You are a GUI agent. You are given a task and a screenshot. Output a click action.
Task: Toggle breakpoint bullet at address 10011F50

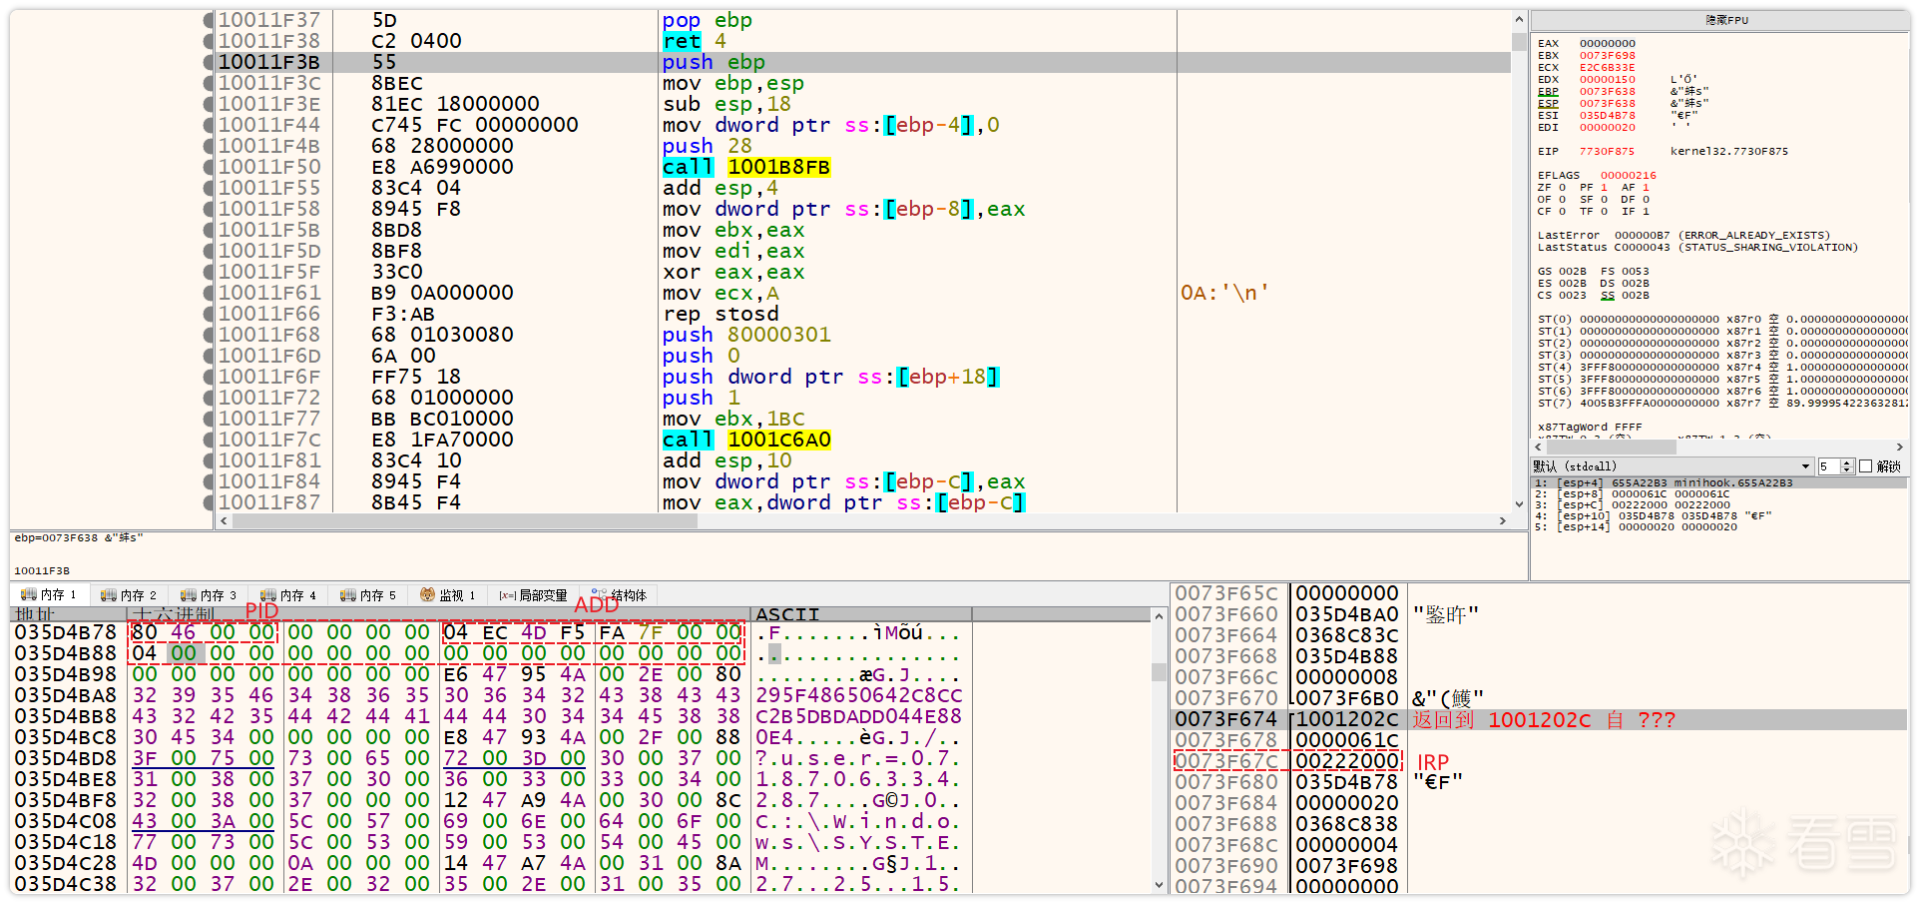click(x=209, y=167)
